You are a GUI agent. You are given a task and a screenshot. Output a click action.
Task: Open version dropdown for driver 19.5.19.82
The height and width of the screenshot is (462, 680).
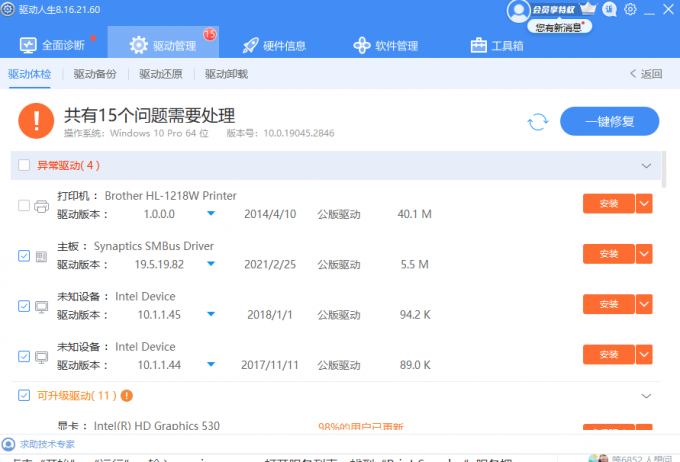[211, 264]
